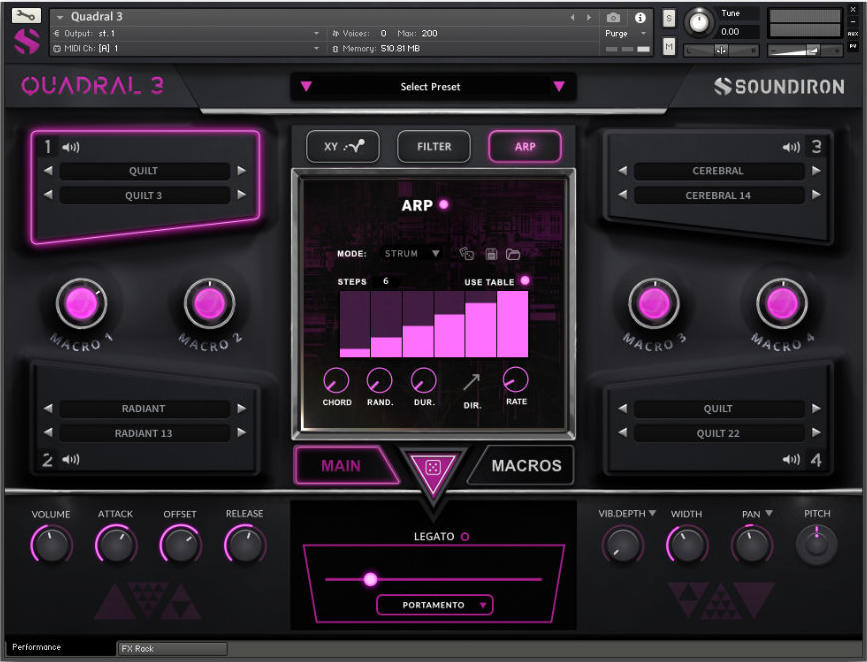This screenshot has width=867, height=662.
Task: Click the snapshot camera icon in the header
Action: point(613,17)
